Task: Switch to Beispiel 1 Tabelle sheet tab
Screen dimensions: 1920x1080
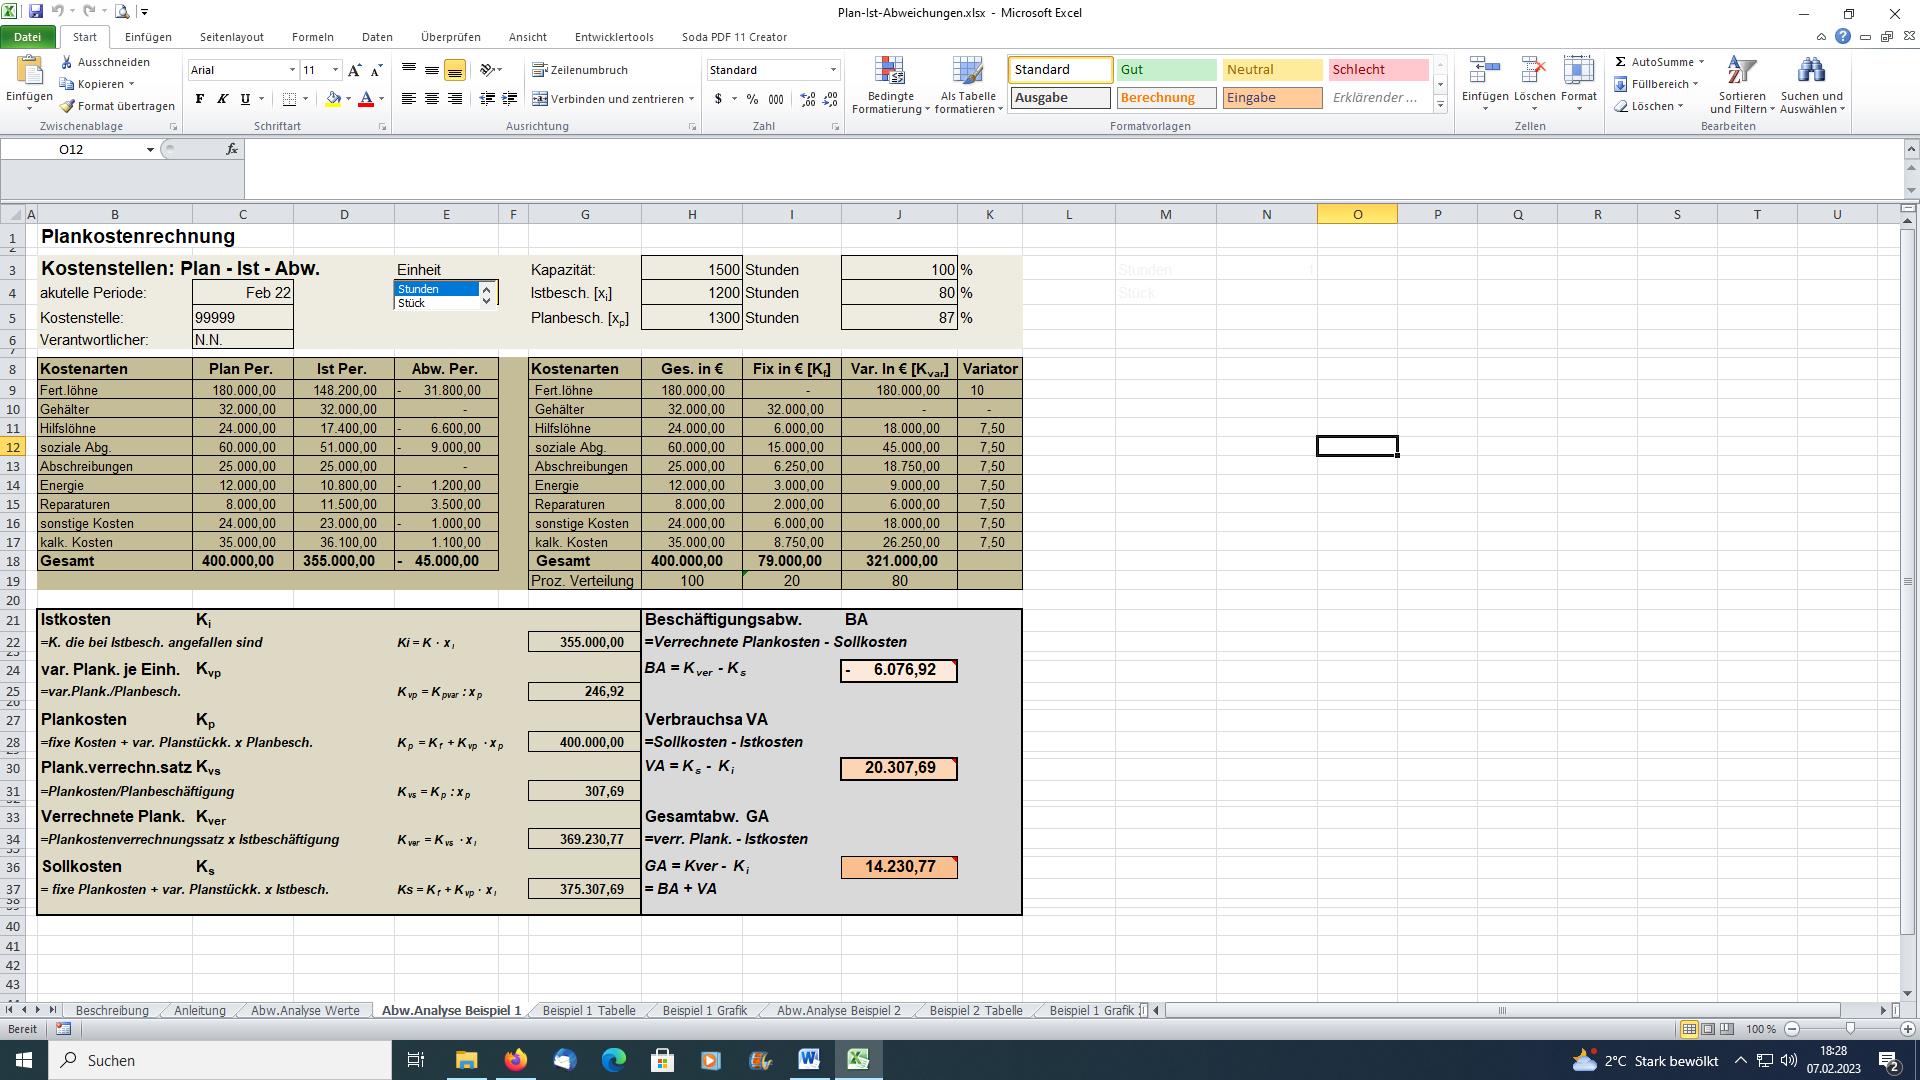Action: tap(588, 1011)
